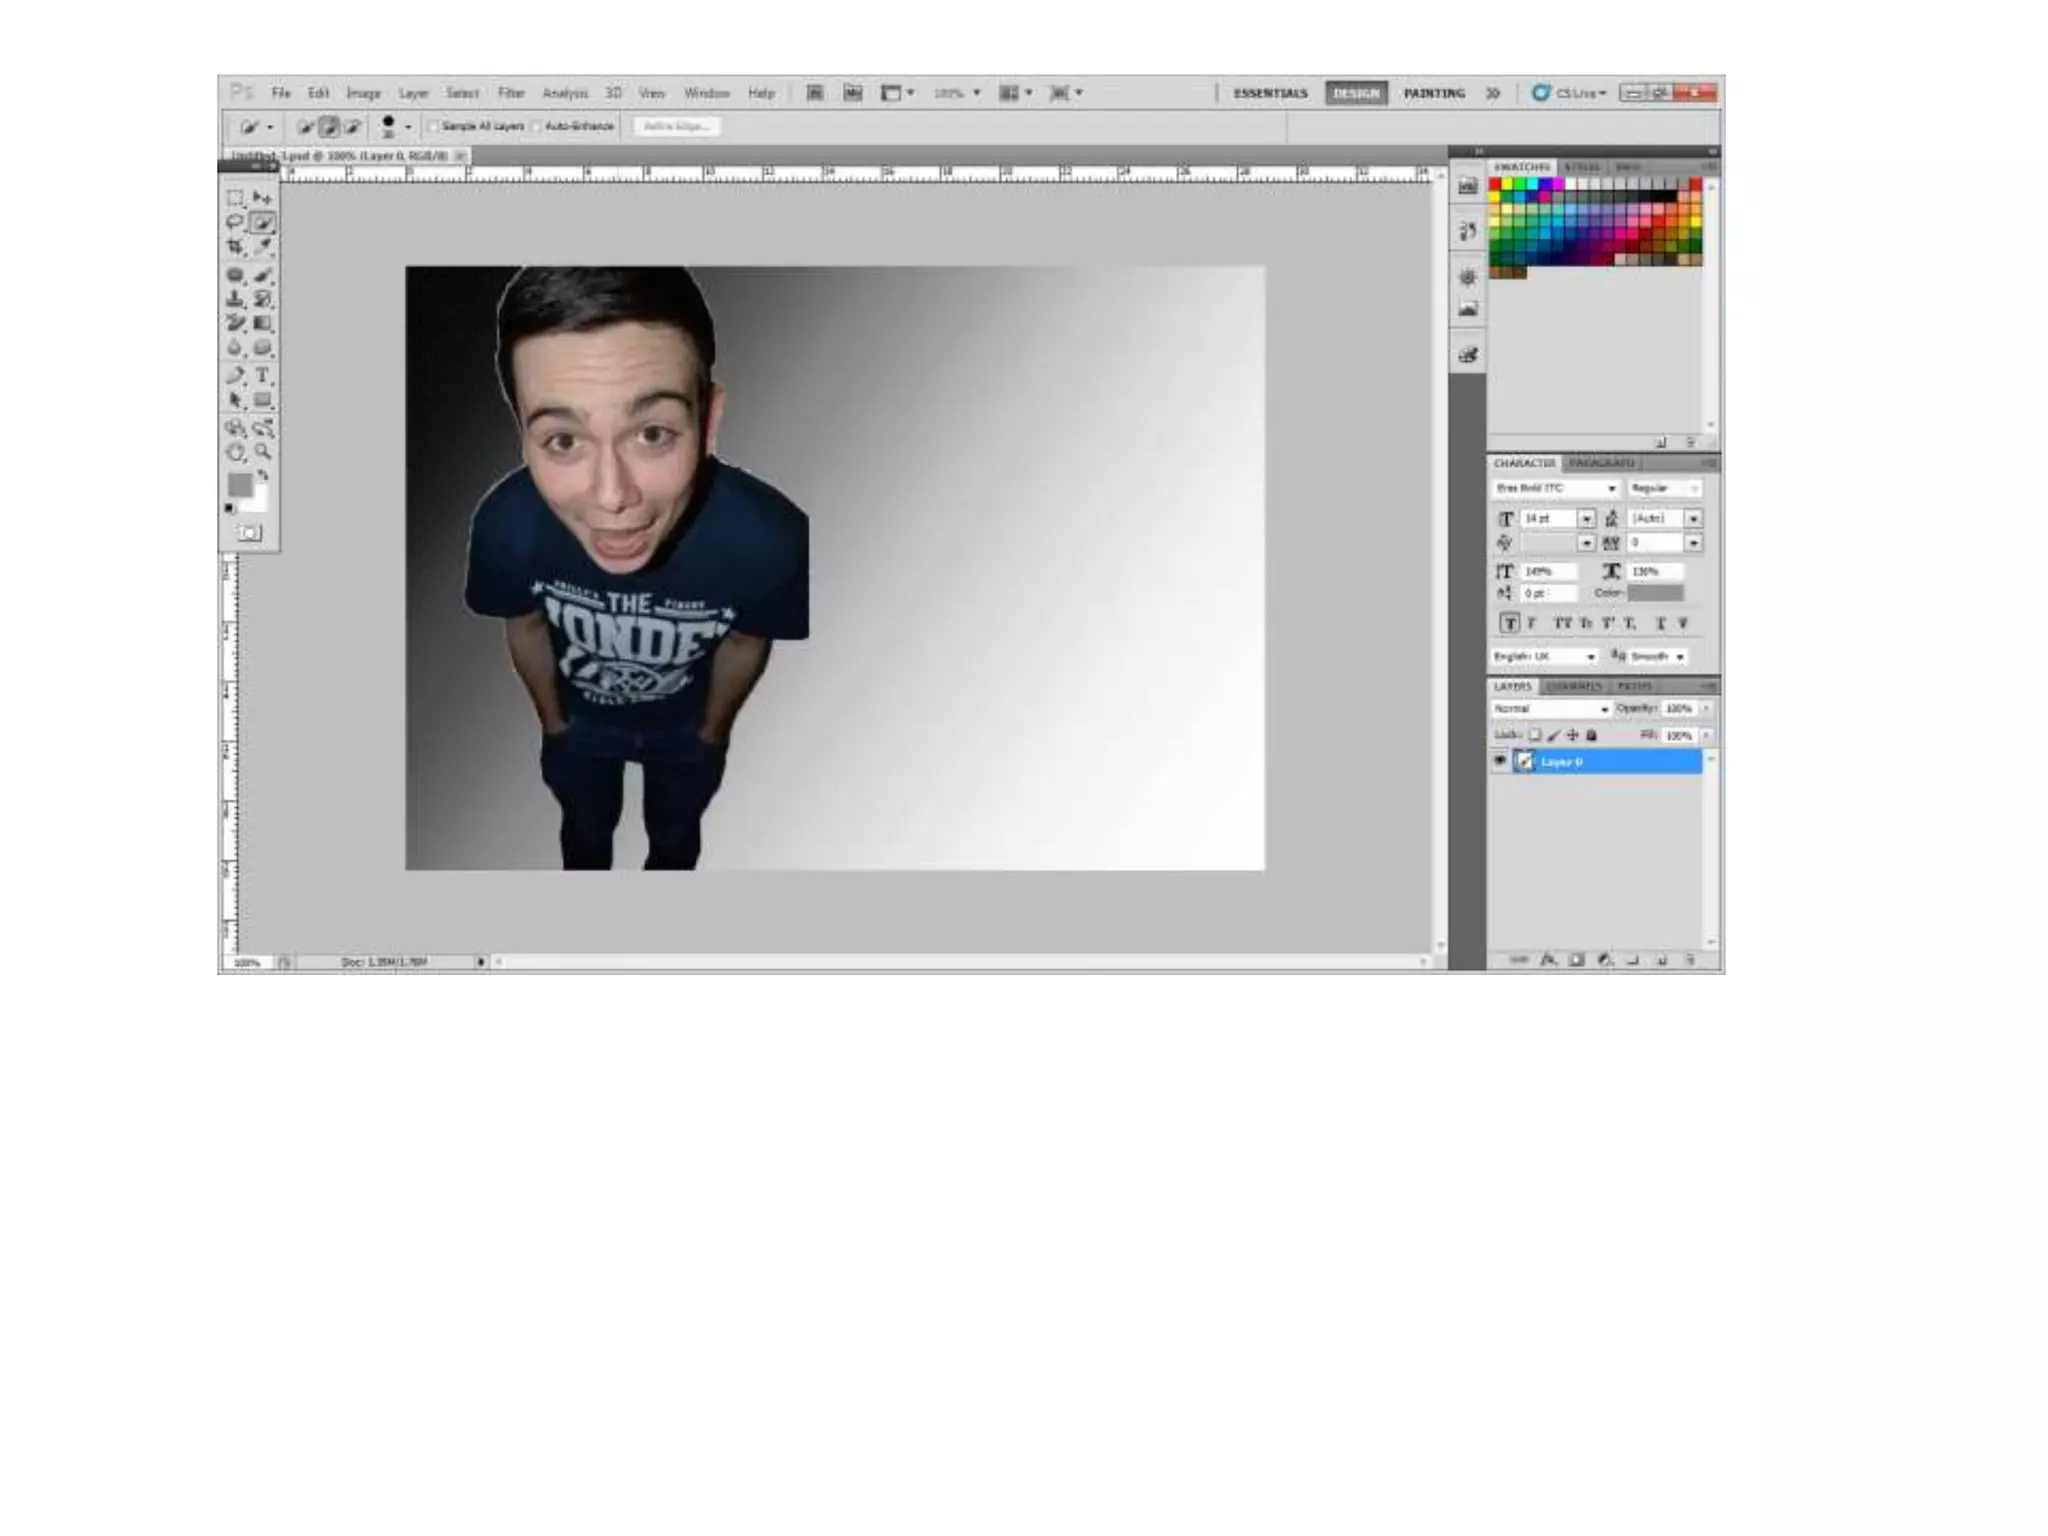Select the Rectangular Marquee tool

(x=235, y=198)
